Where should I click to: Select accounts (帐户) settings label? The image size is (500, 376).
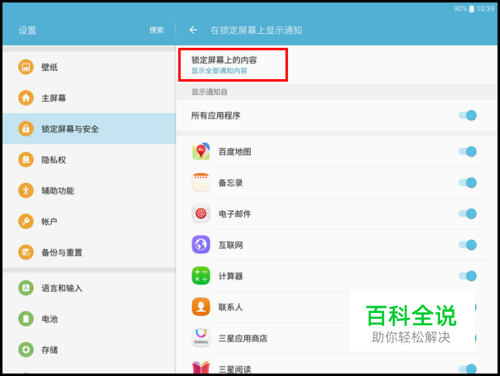point(49,222)
